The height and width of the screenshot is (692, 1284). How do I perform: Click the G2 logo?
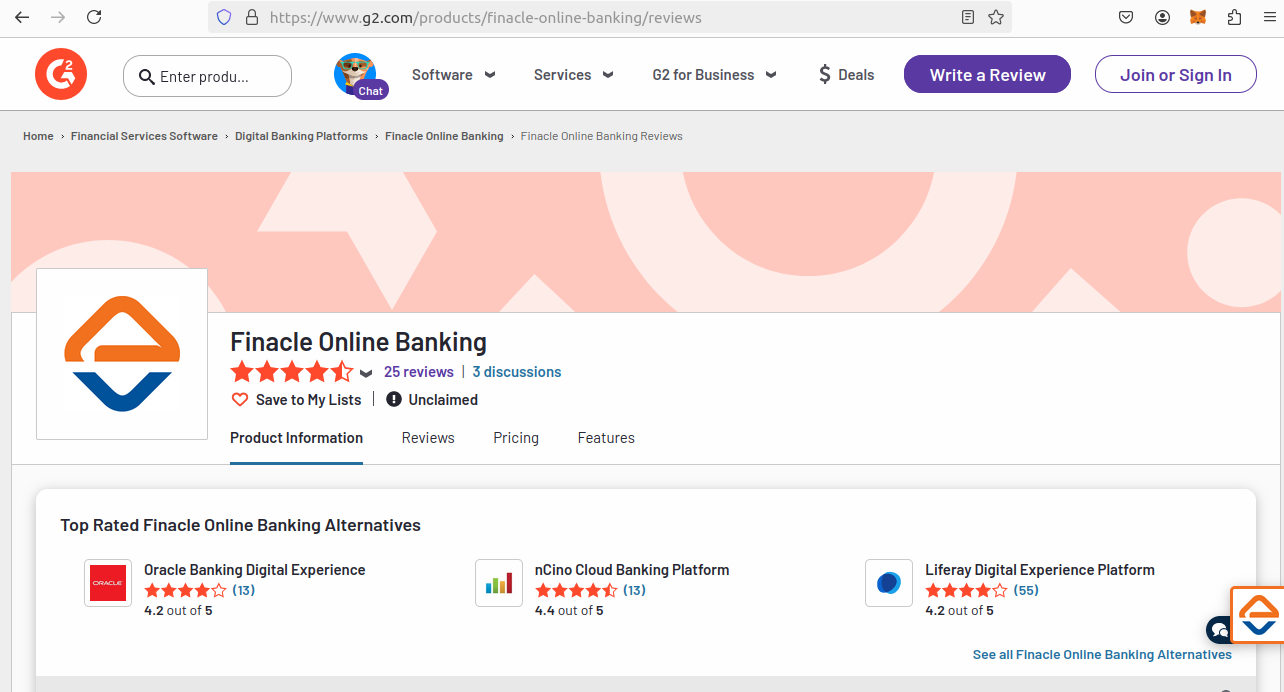coord(61,75)
